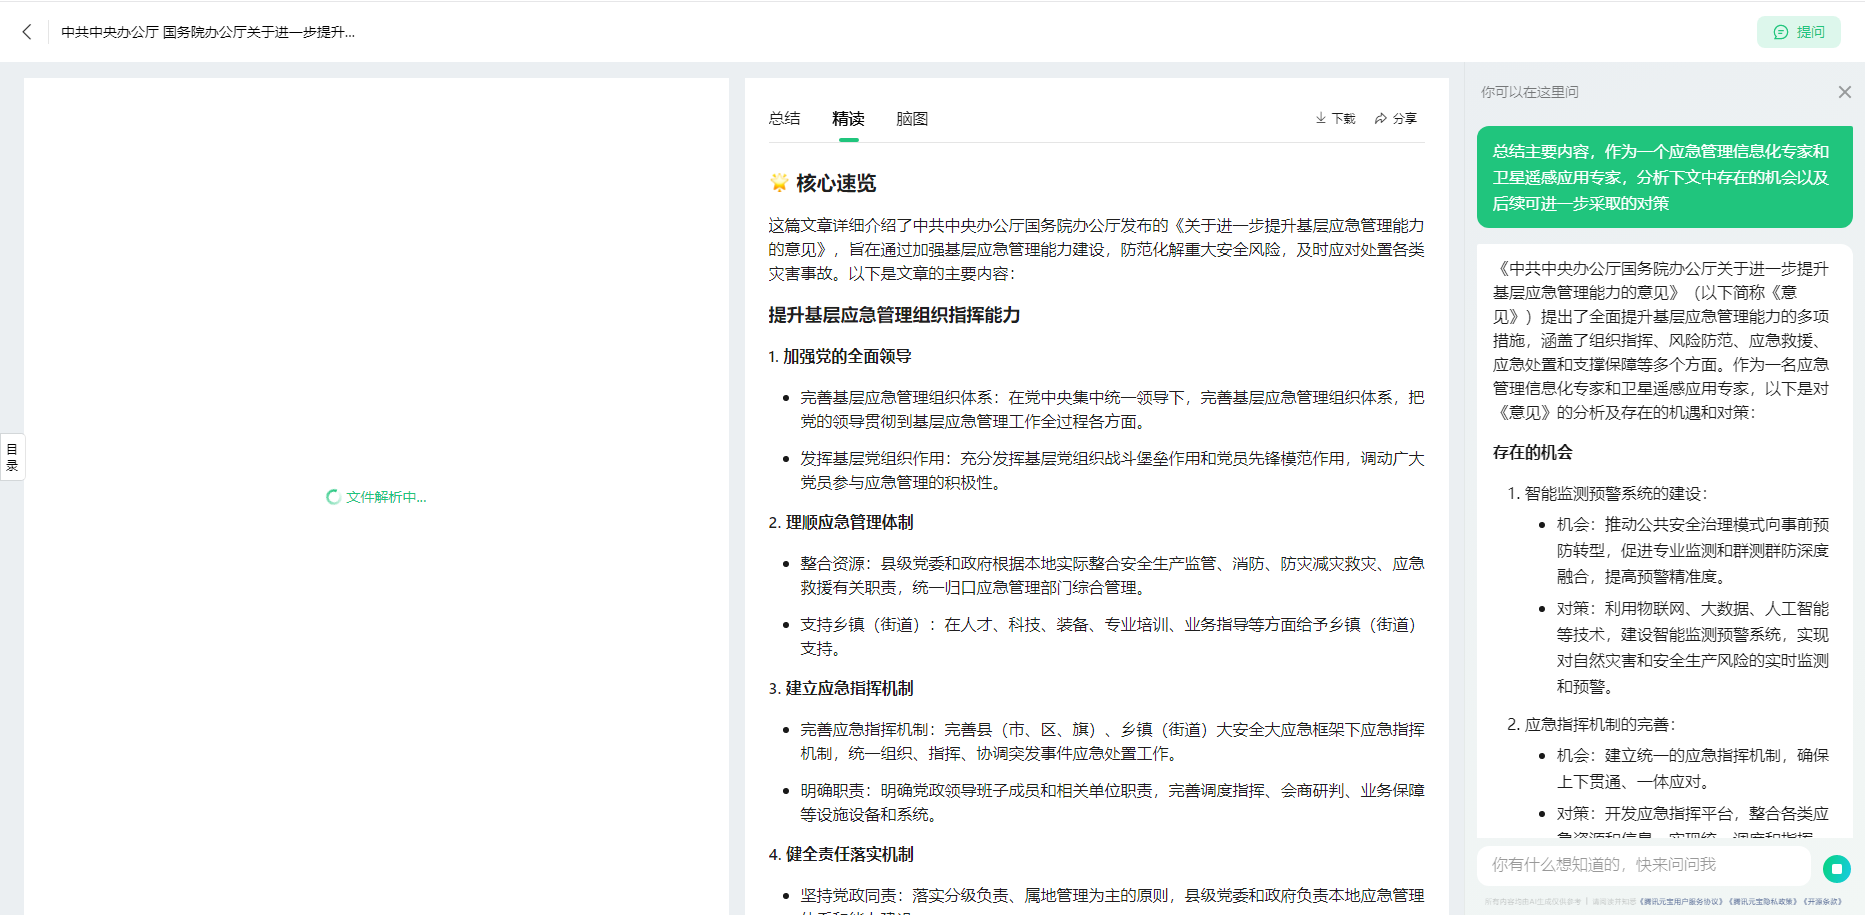Click heading 4. 健全责任落实机制
1865x915 pixels.
tap(841, 855)
